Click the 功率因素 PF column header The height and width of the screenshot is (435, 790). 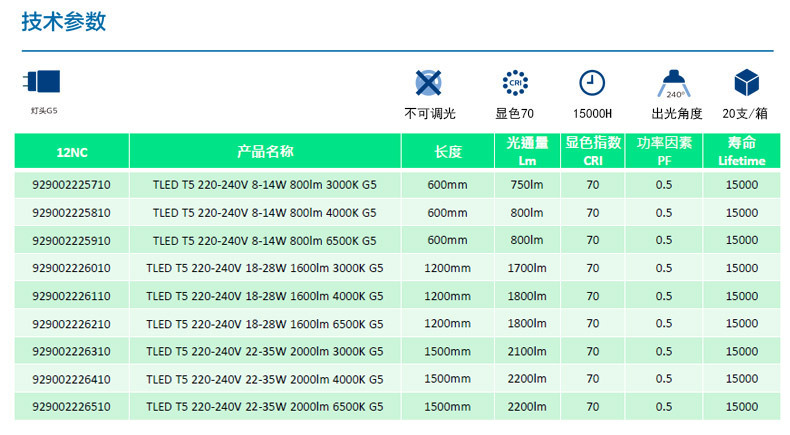[664, 152]
